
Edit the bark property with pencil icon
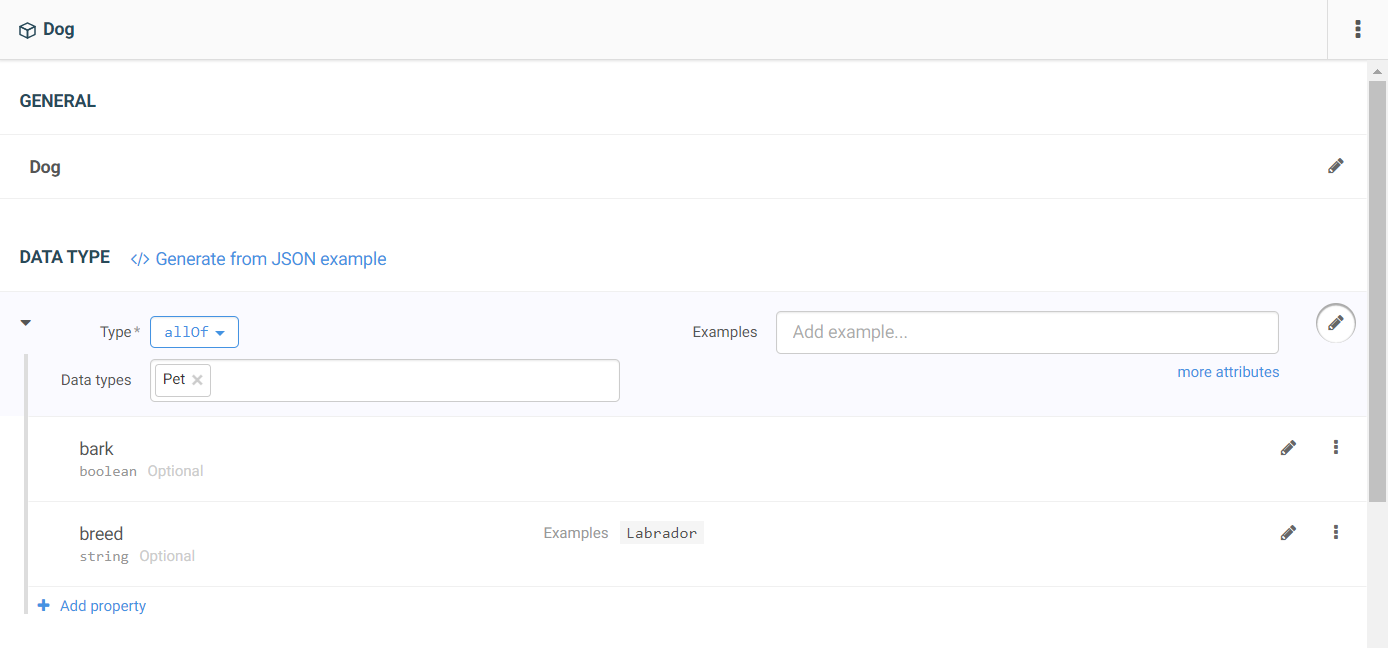(x=1288, y=448)
